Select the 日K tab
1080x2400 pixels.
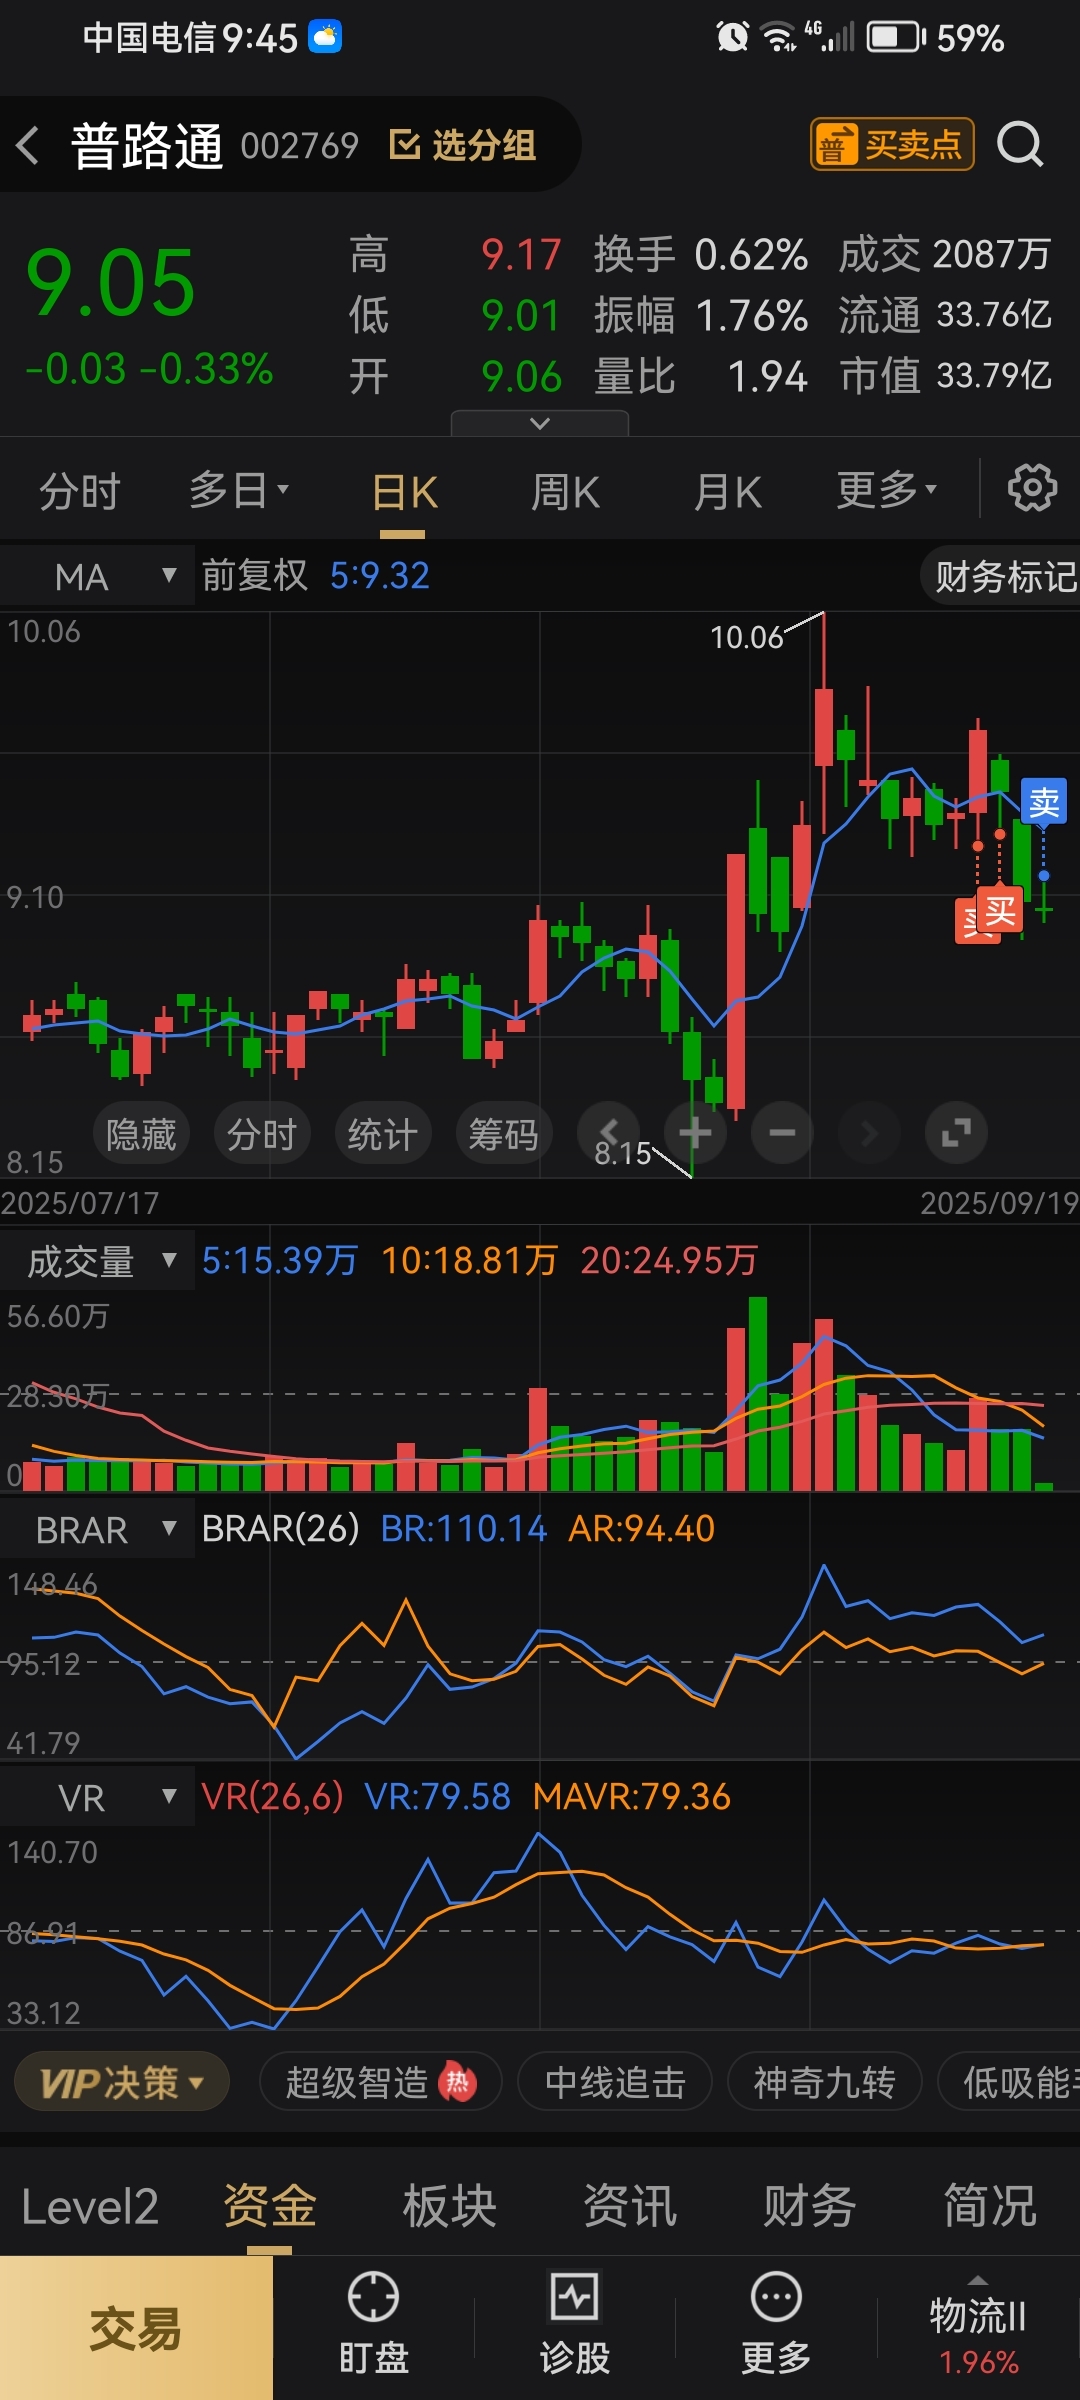tap(405, 492)
